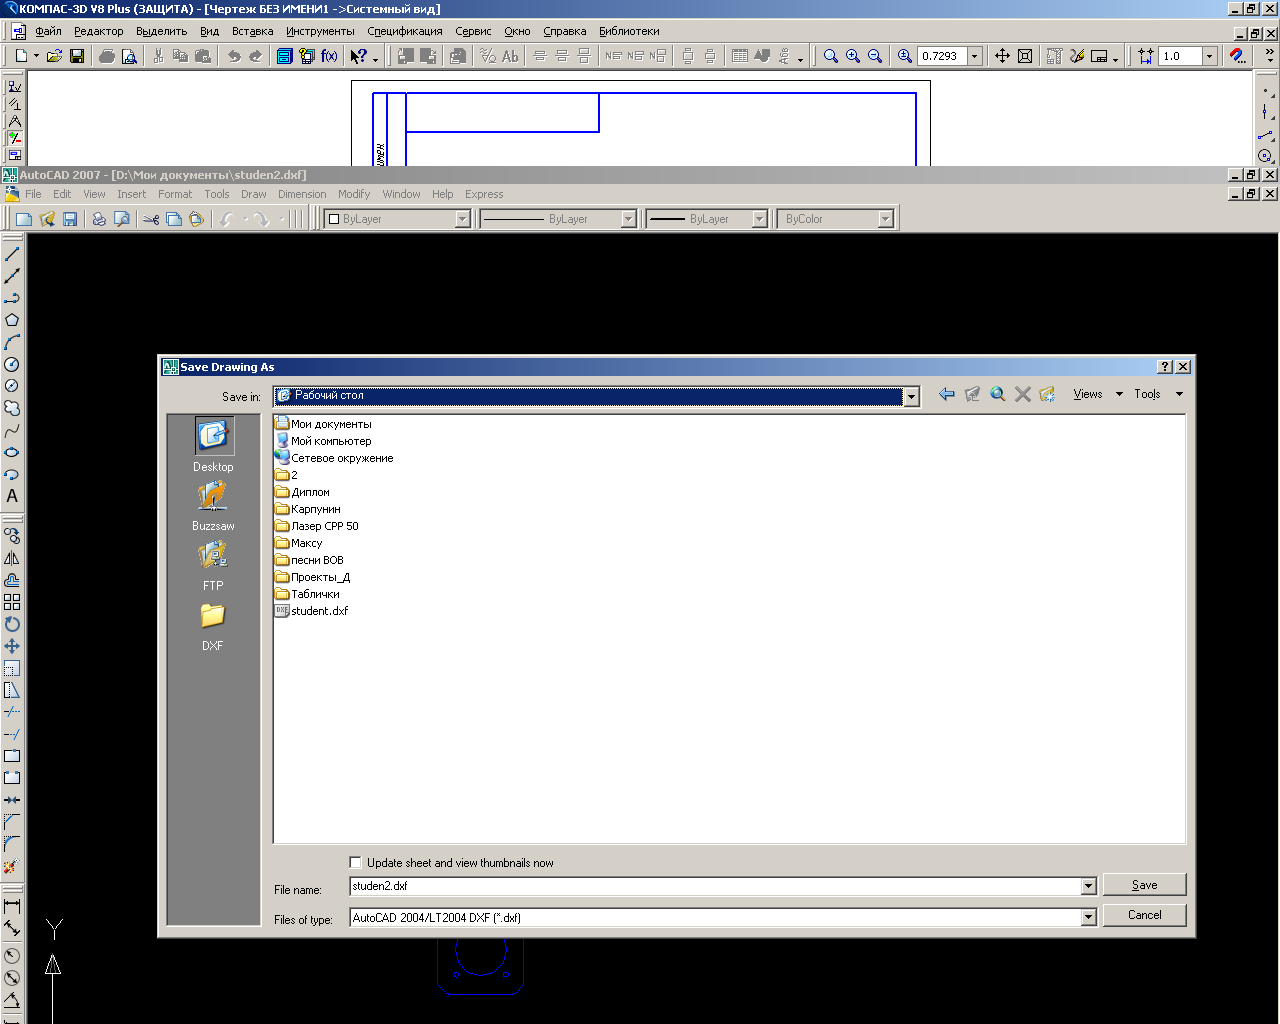
Task: Click the Pan (move view) icon in KOMPAS-3D
Action: pyautogui.click(x=1002, y=56)
